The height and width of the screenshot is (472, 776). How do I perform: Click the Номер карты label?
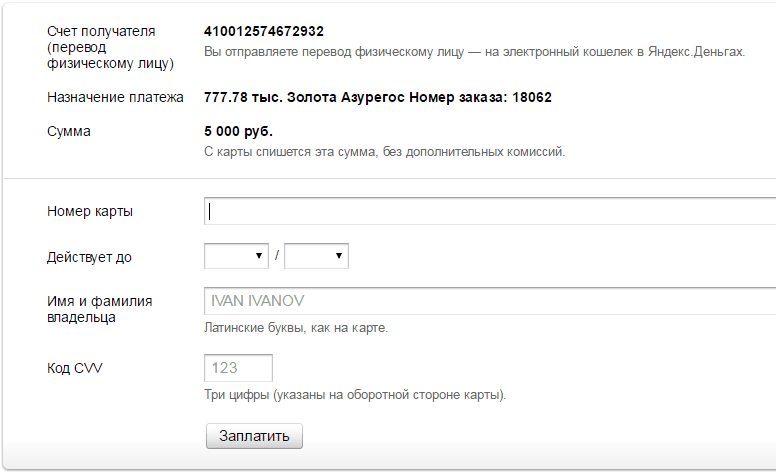click(x=90, y=211)
